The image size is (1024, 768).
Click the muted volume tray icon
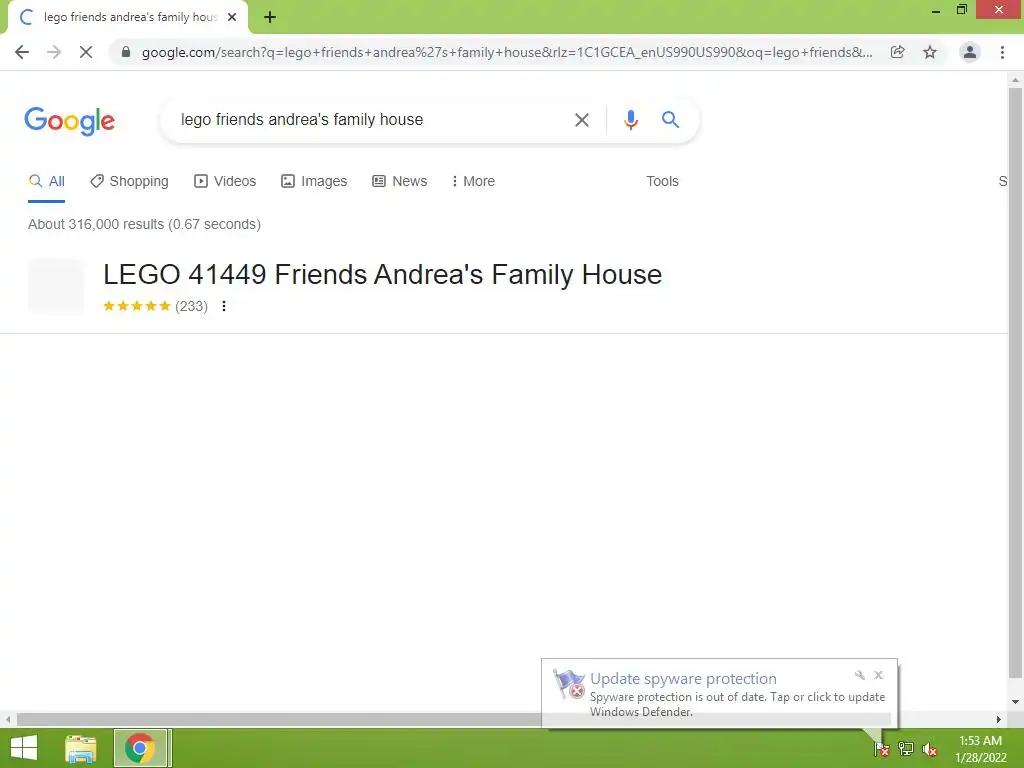click(930, 749)
